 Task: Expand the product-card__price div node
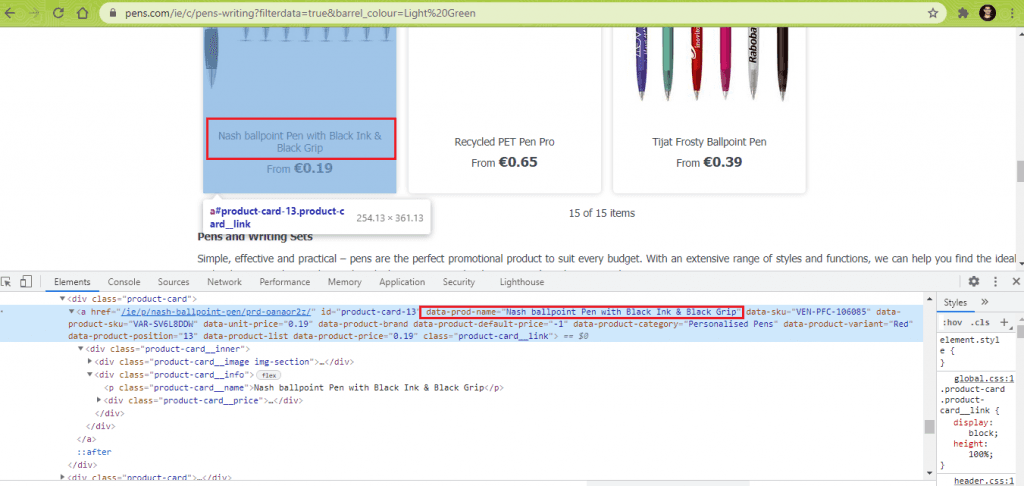pos(99,400)
